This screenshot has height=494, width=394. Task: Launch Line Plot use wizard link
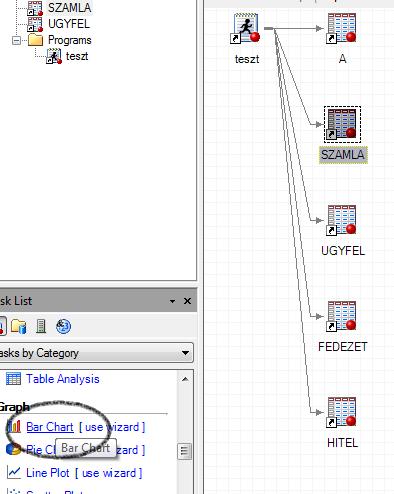coord(109,473)
